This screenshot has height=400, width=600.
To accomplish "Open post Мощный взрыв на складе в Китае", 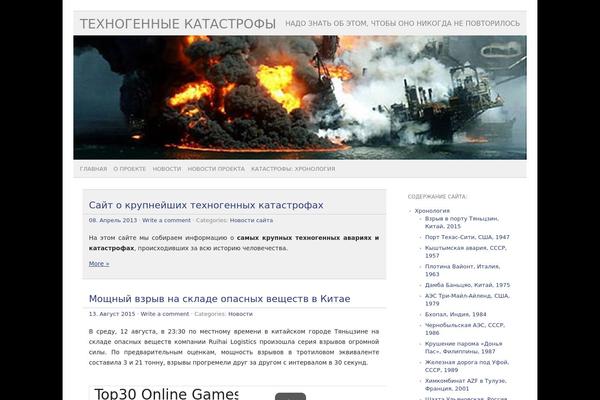I will tap(219, 299).
